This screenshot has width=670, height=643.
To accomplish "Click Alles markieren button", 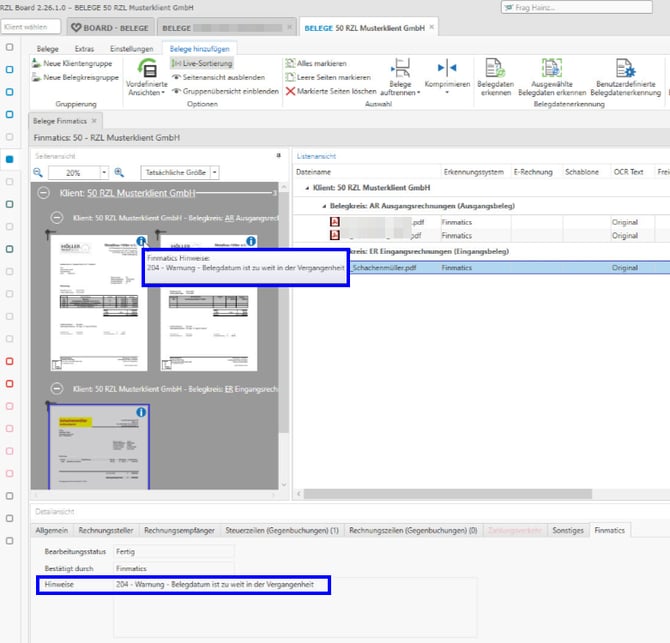I will tap(320, 63).
